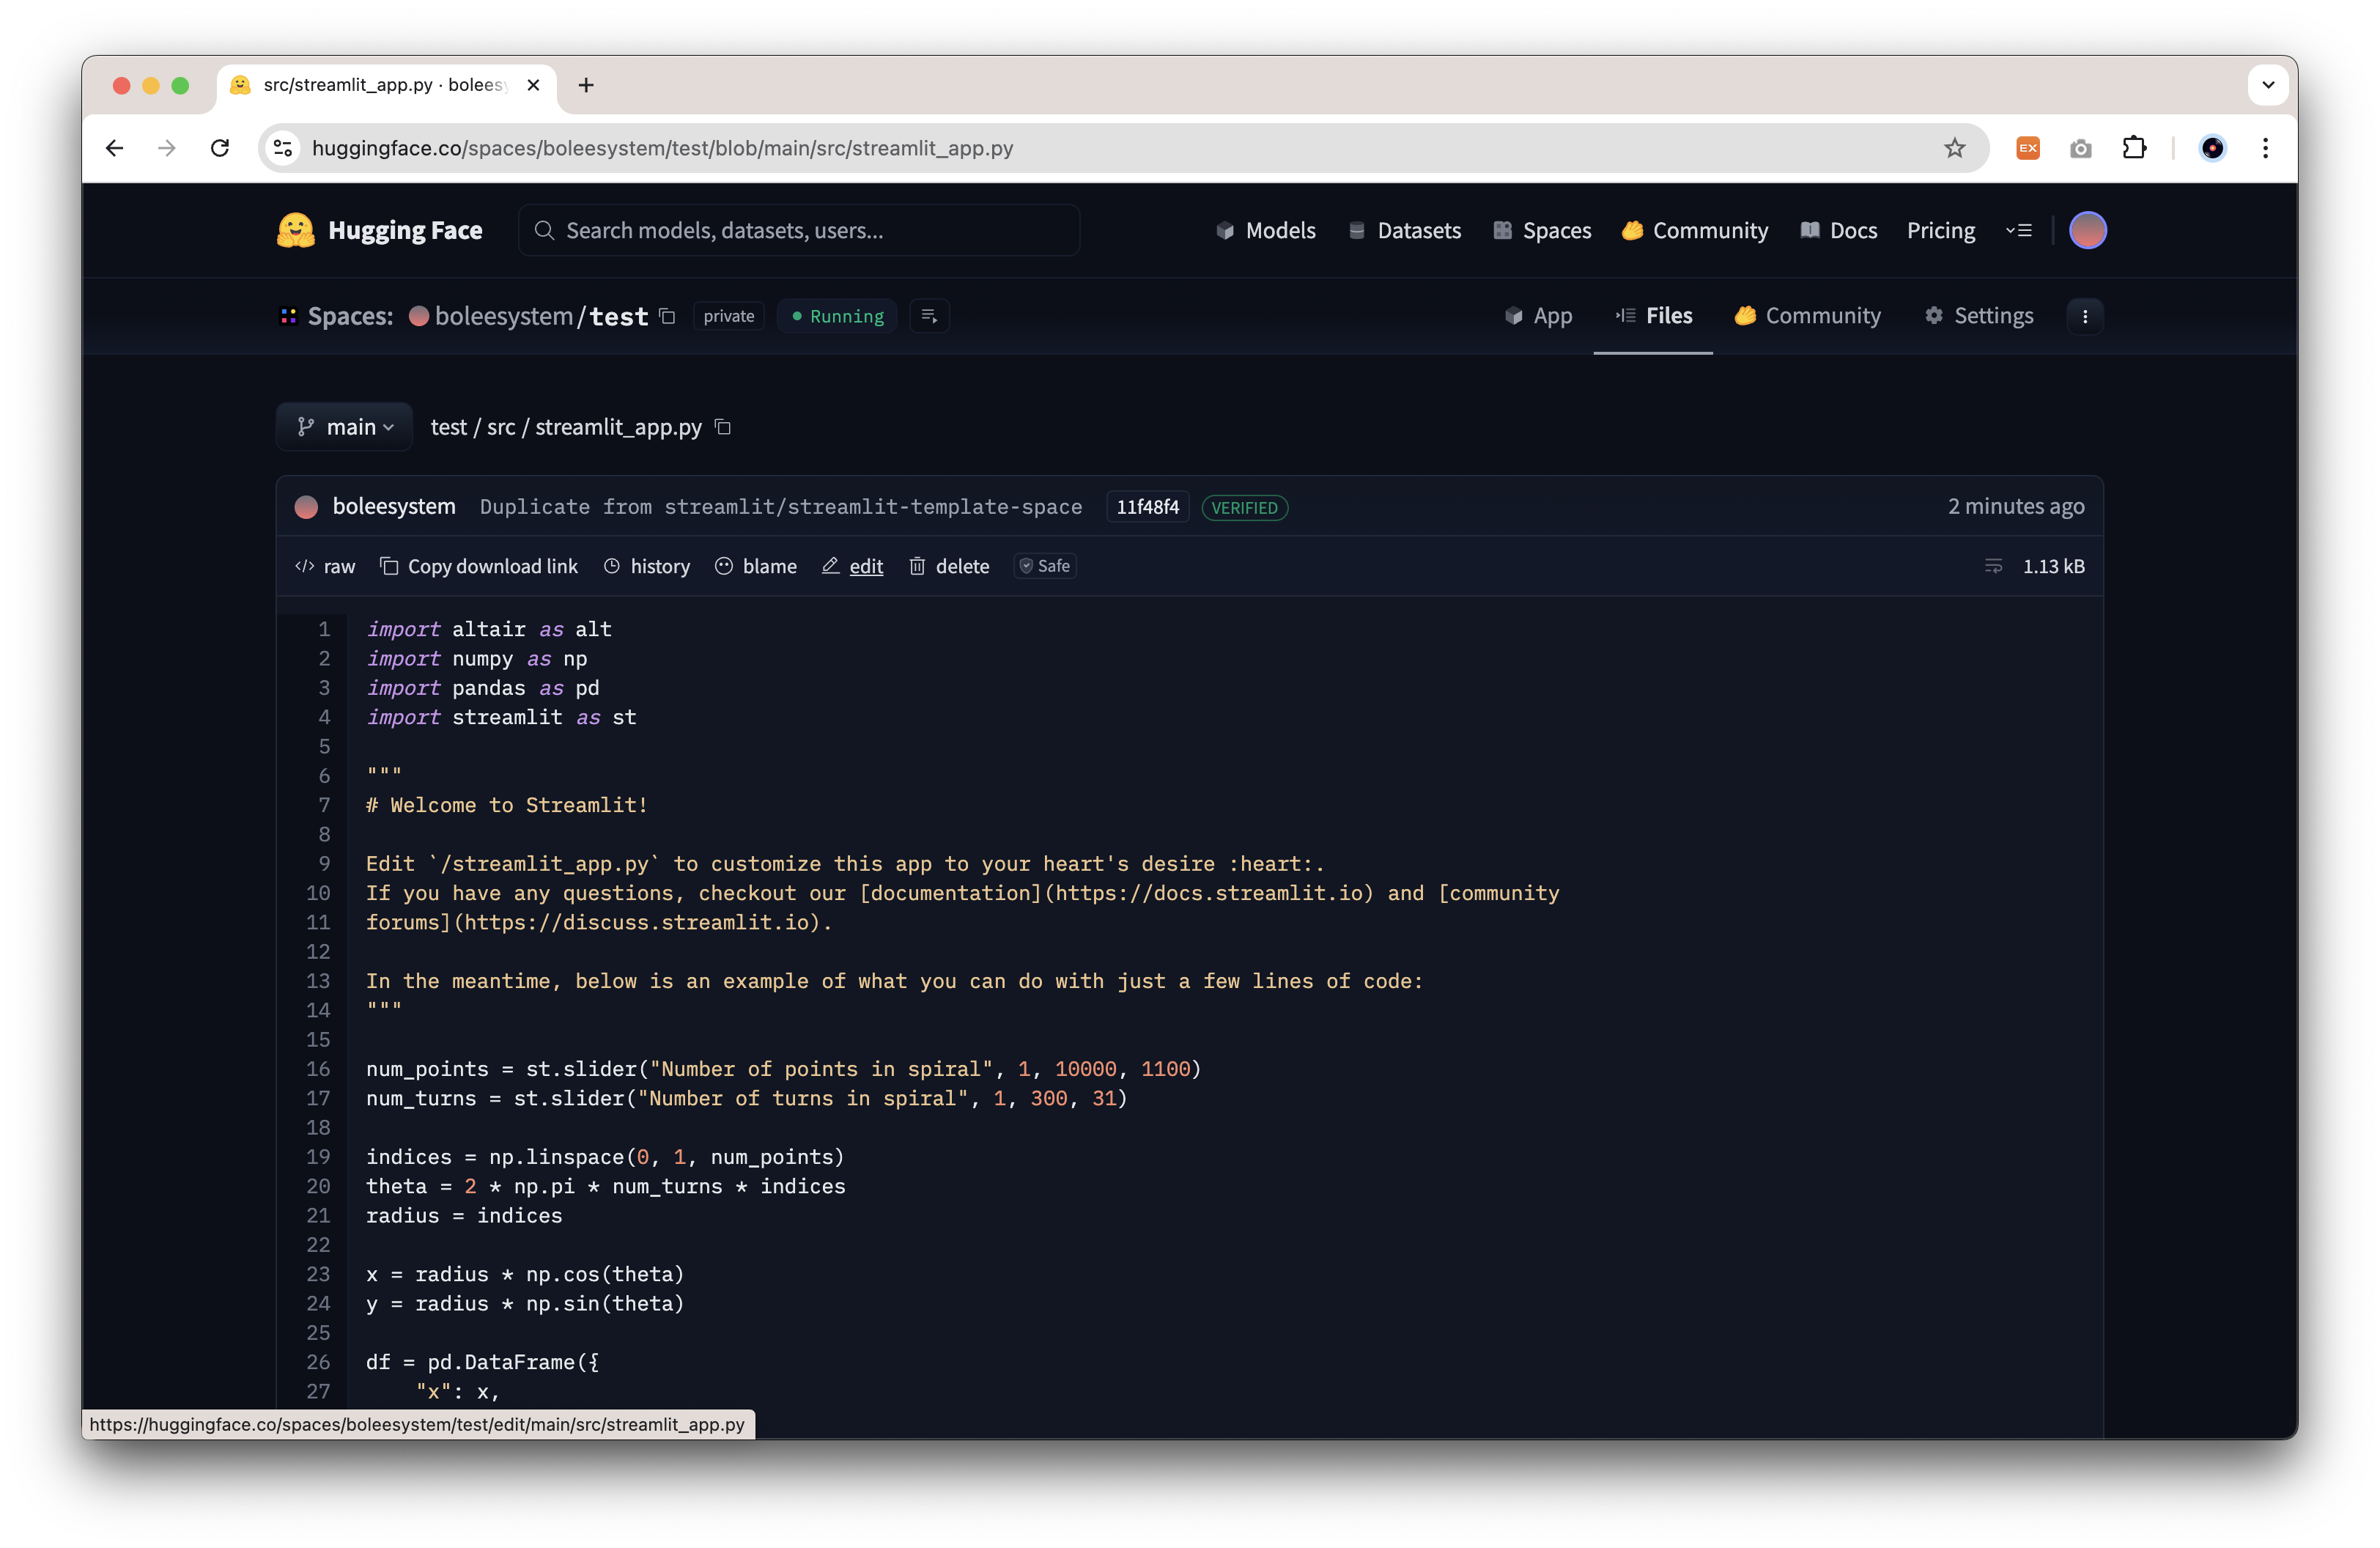Click the camera extension icon in Chrome toolbar
Screen dimensions: 2380x1548
tap(2080, 148)
